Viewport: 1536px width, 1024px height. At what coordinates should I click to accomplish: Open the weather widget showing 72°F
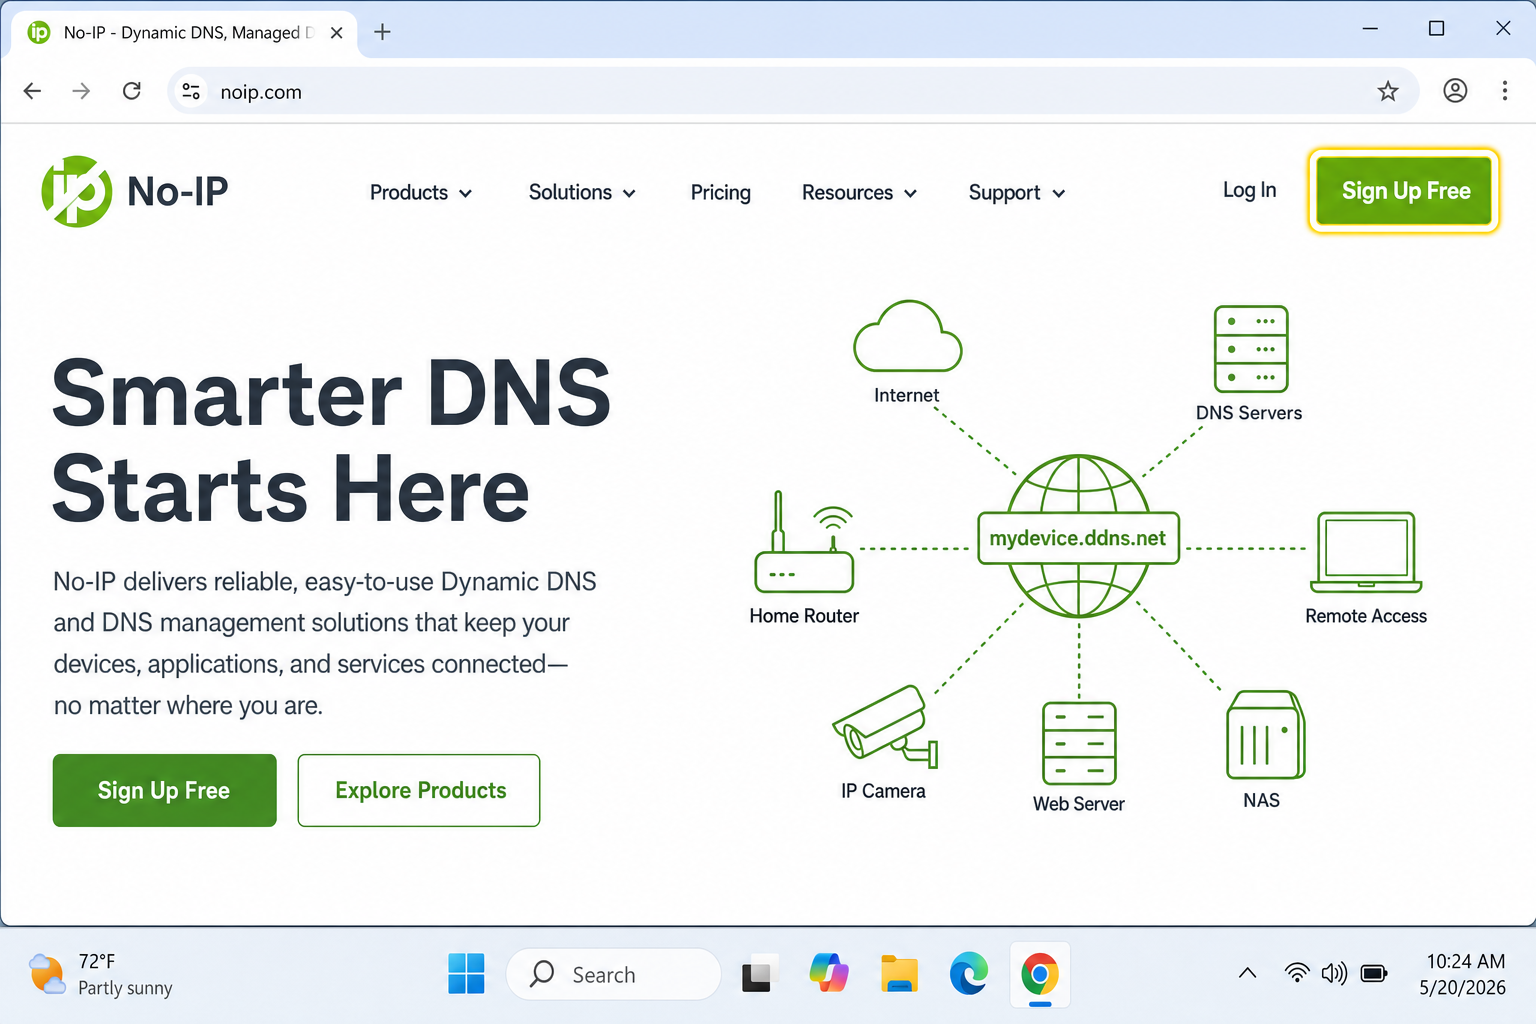coord(101,974)
